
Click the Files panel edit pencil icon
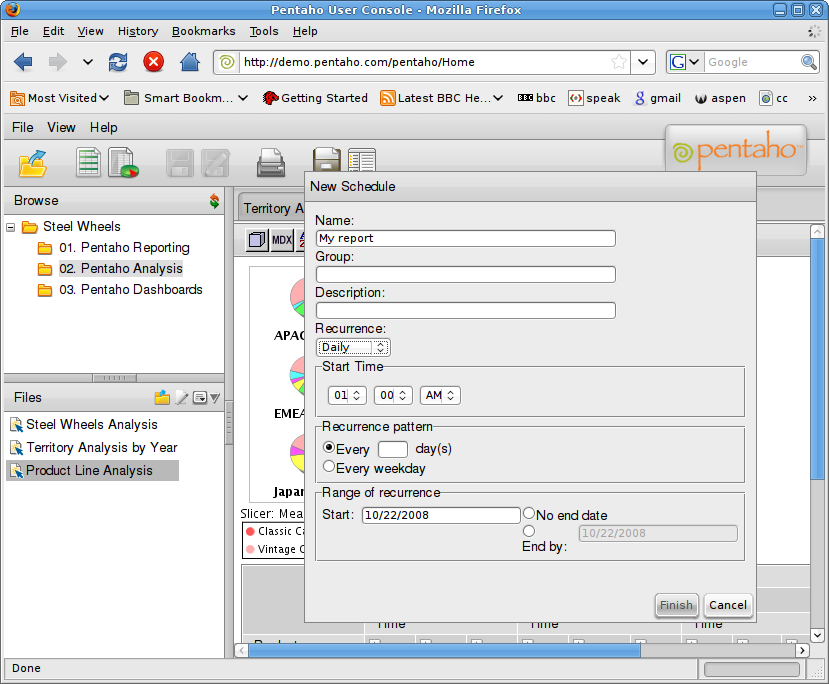(x=182, y=397)
